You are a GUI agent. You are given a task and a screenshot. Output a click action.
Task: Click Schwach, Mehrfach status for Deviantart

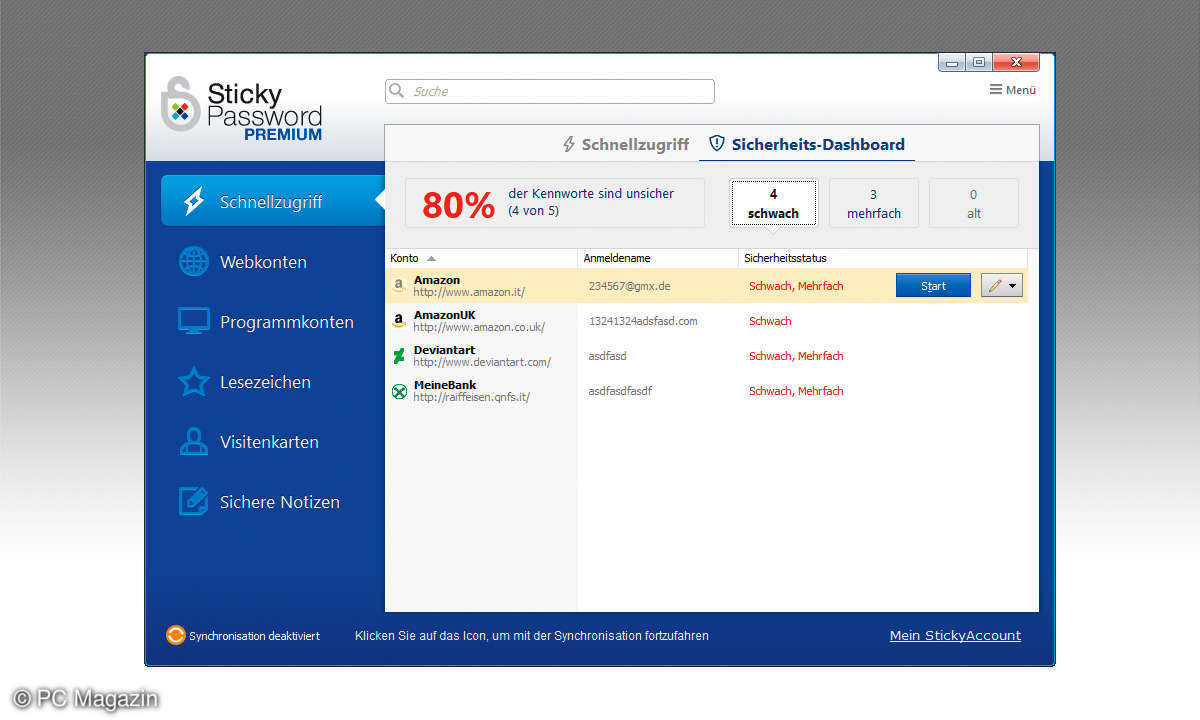[x=796, y=356]
